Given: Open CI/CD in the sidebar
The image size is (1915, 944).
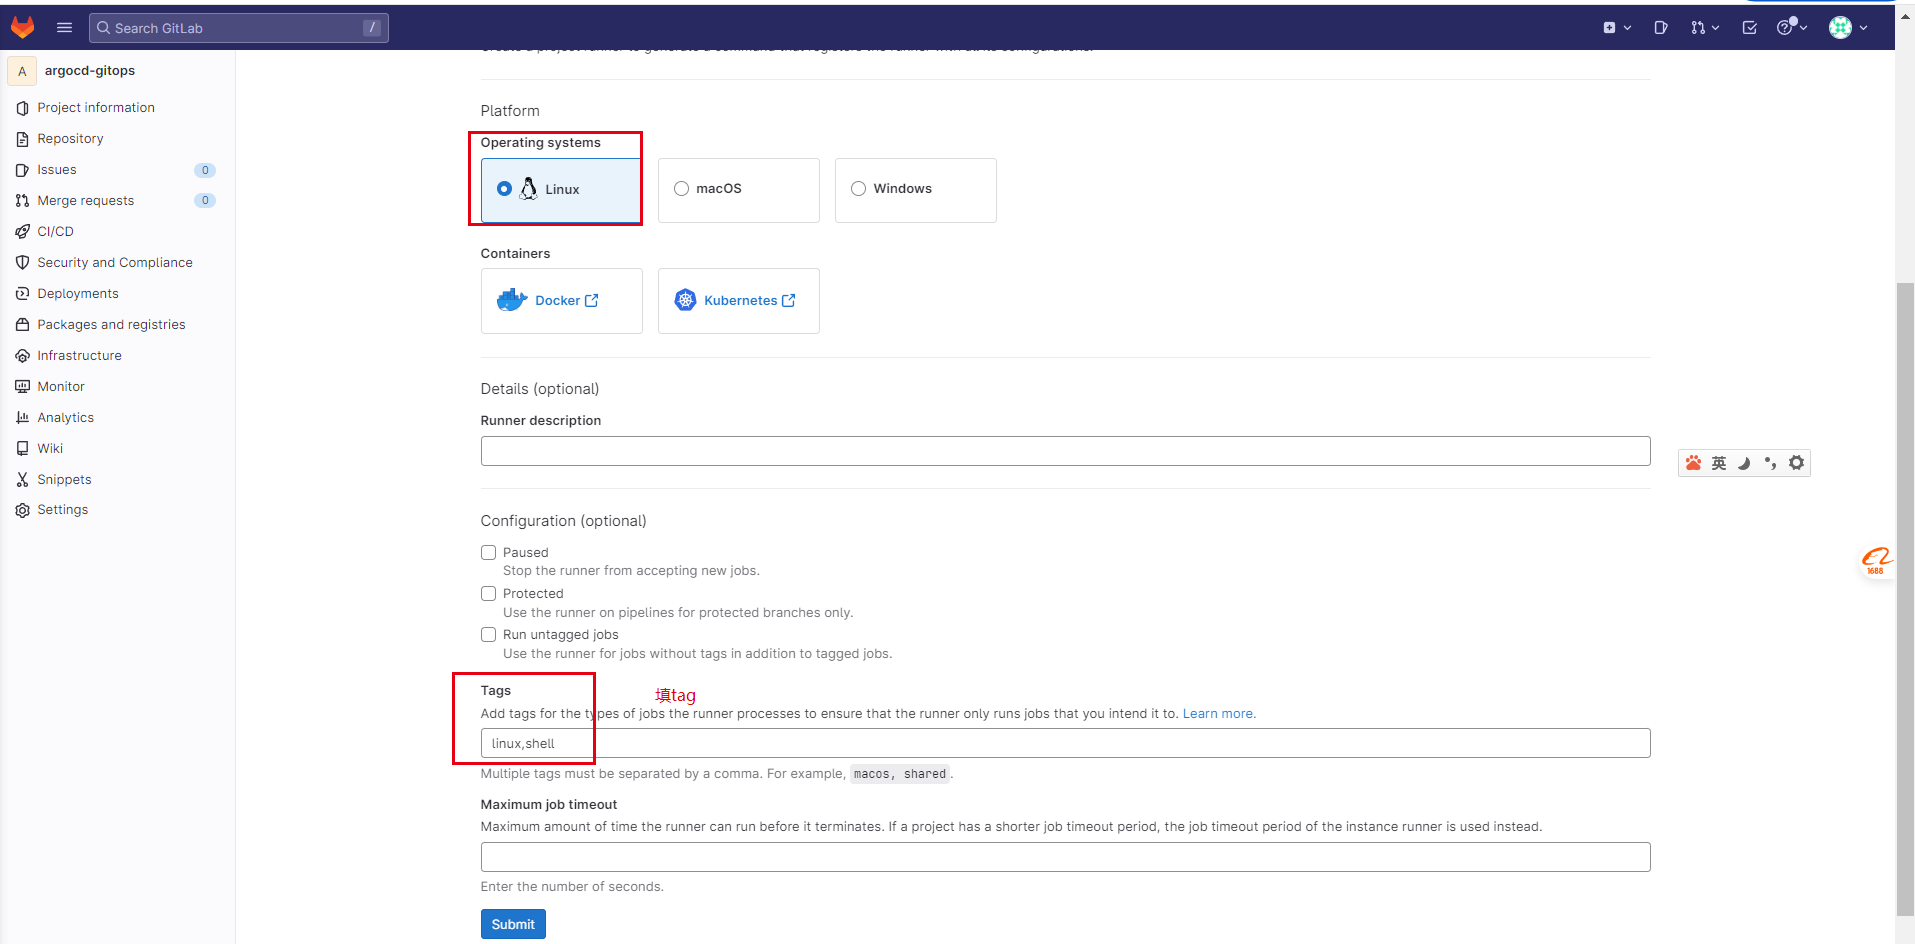Looking at the screenshot, I should [x=55, y=231].
